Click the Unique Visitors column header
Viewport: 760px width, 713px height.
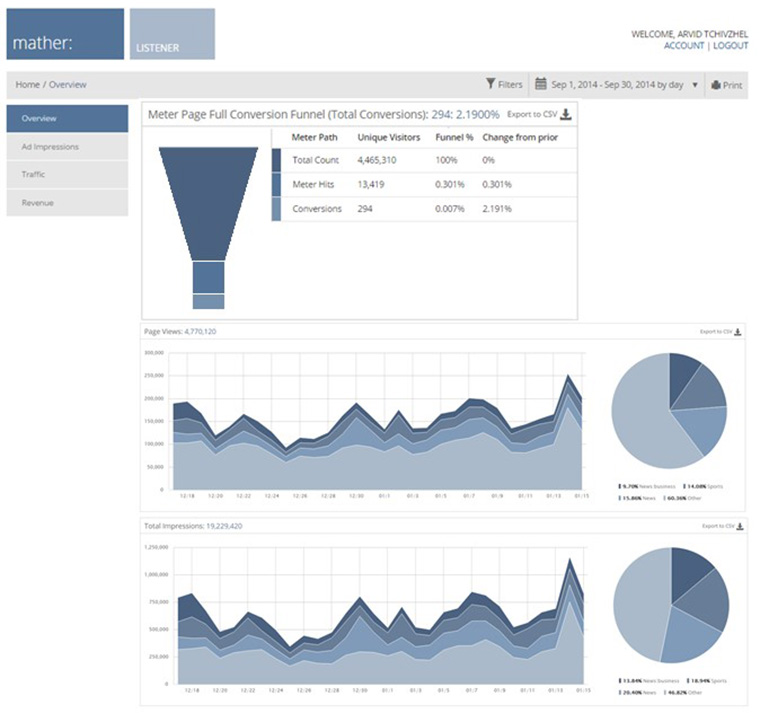(389, 137)
